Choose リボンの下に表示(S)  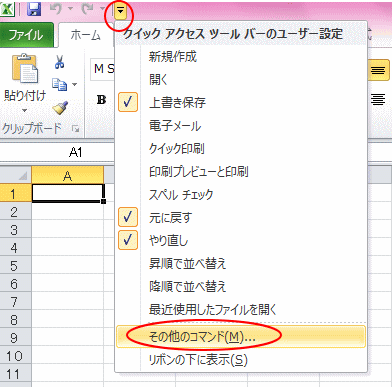(x=241, y=360)
